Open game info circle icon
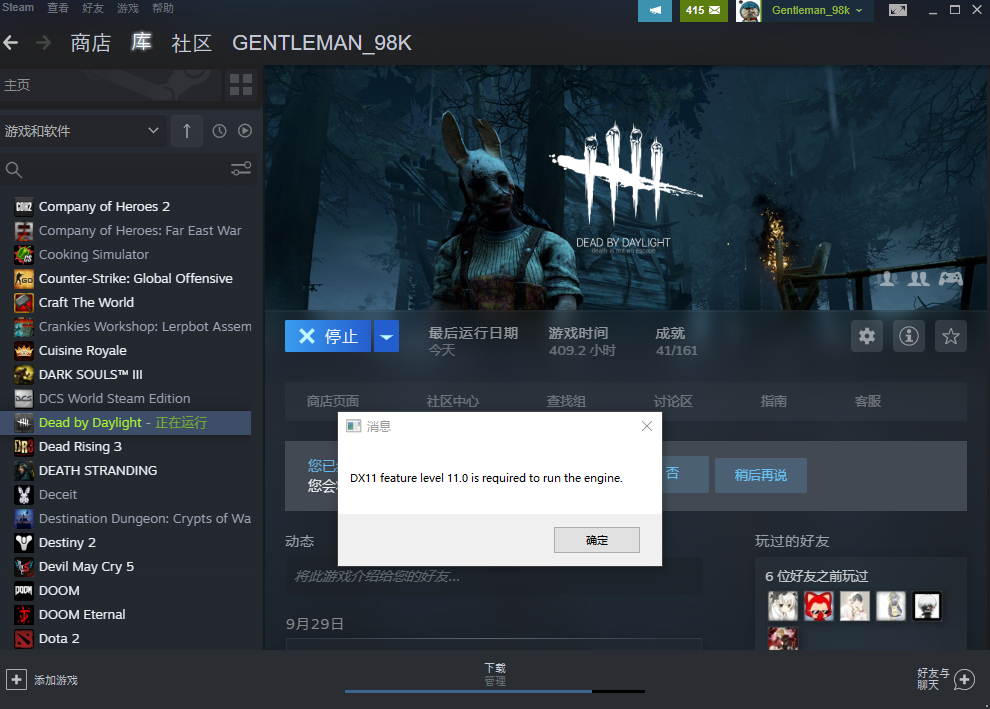The height and width of the screenshot is (709, 990). pos(909,336)
